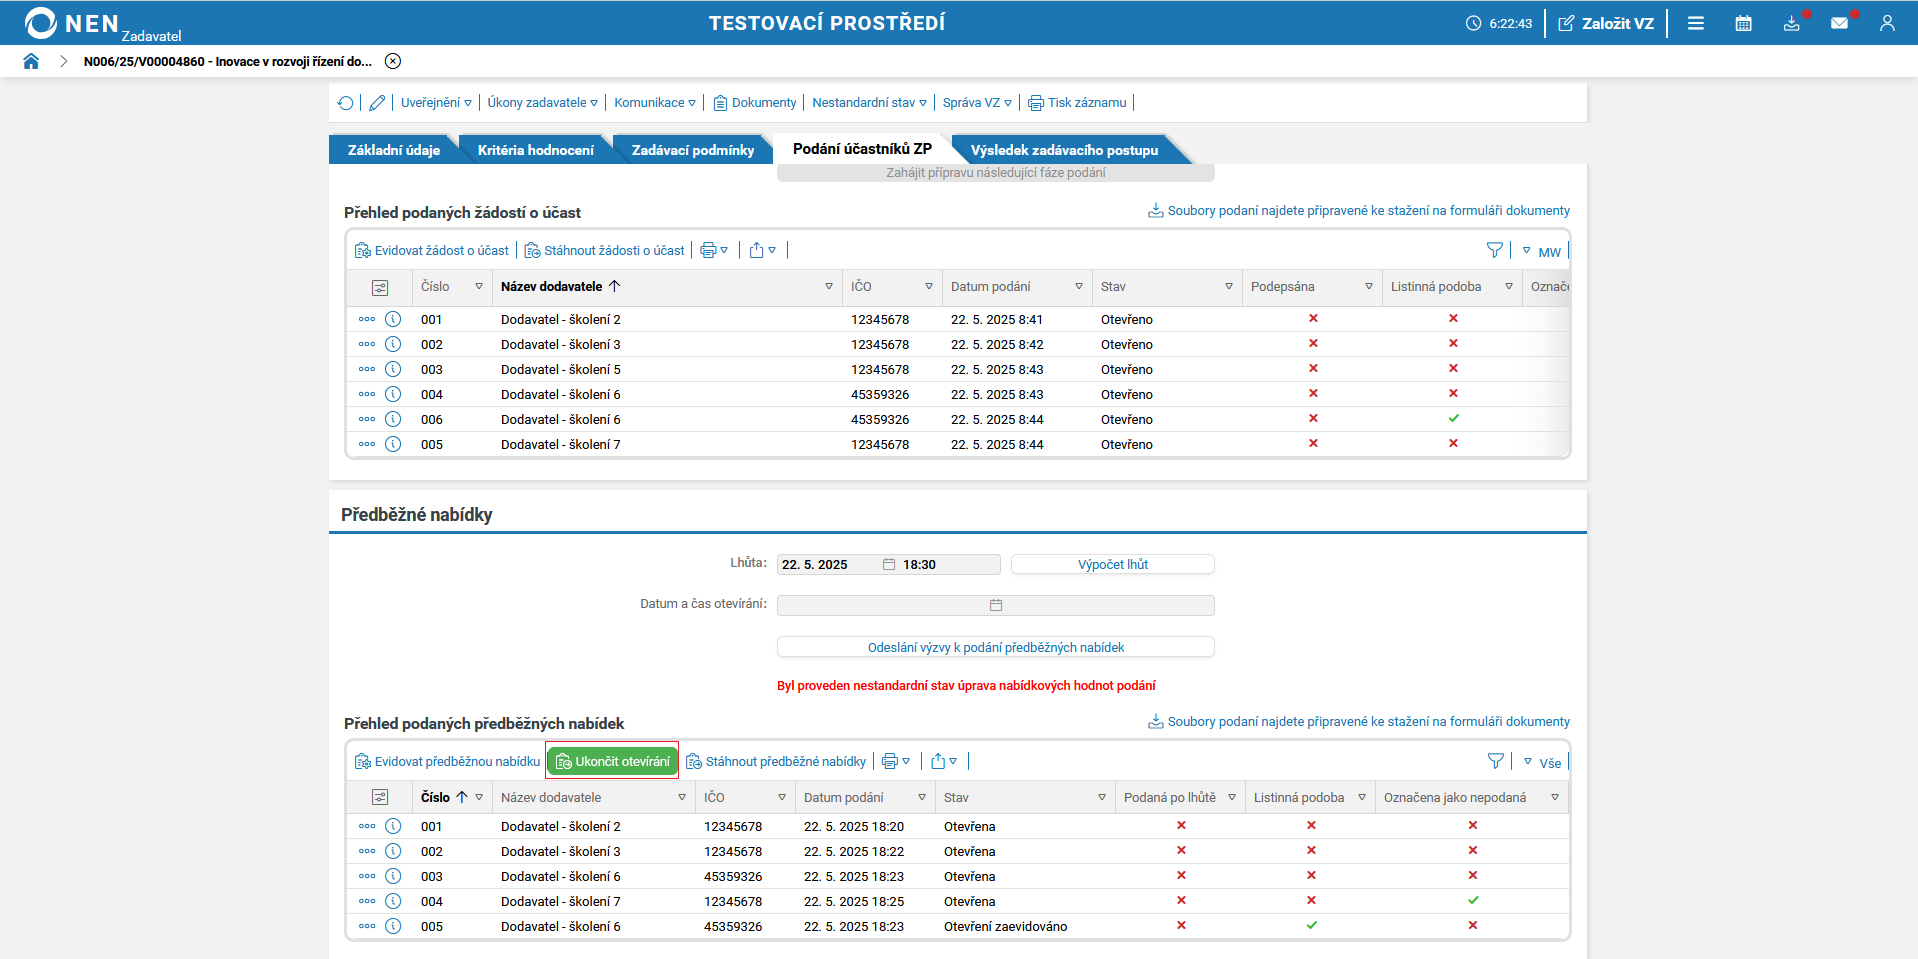Open upper Soubory podaní documents link
The image size is (1918, 959).
(x=1359, y=211)
